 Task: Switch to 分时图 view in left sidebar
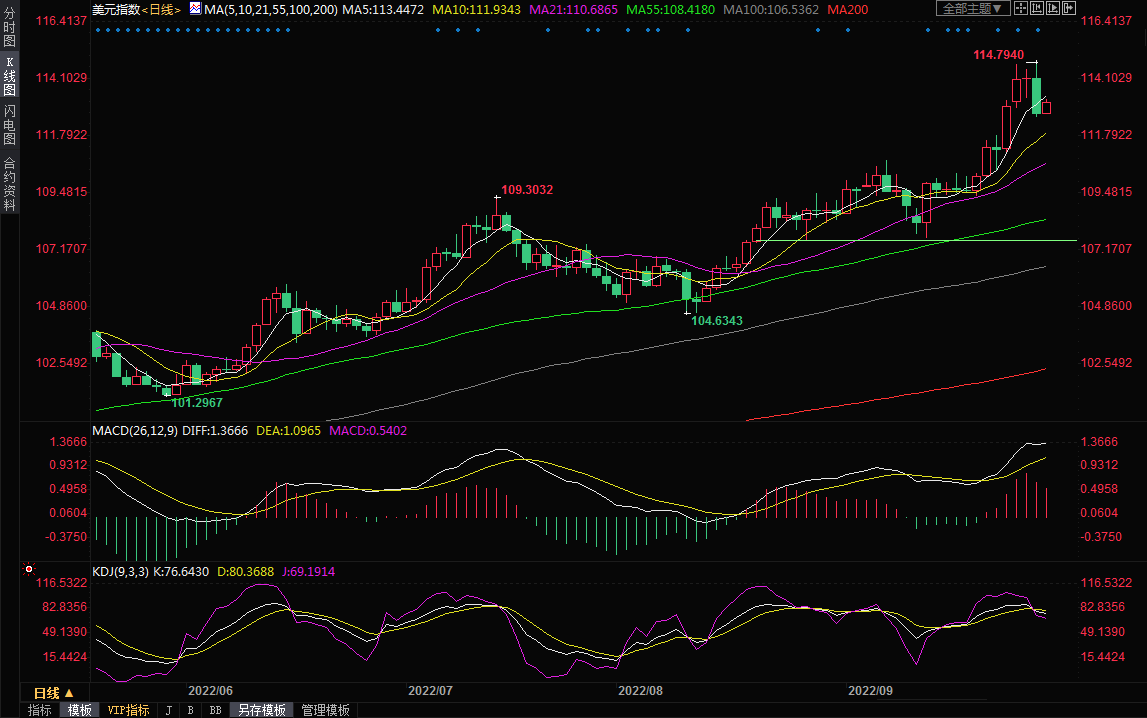click(x=9, y=32)
